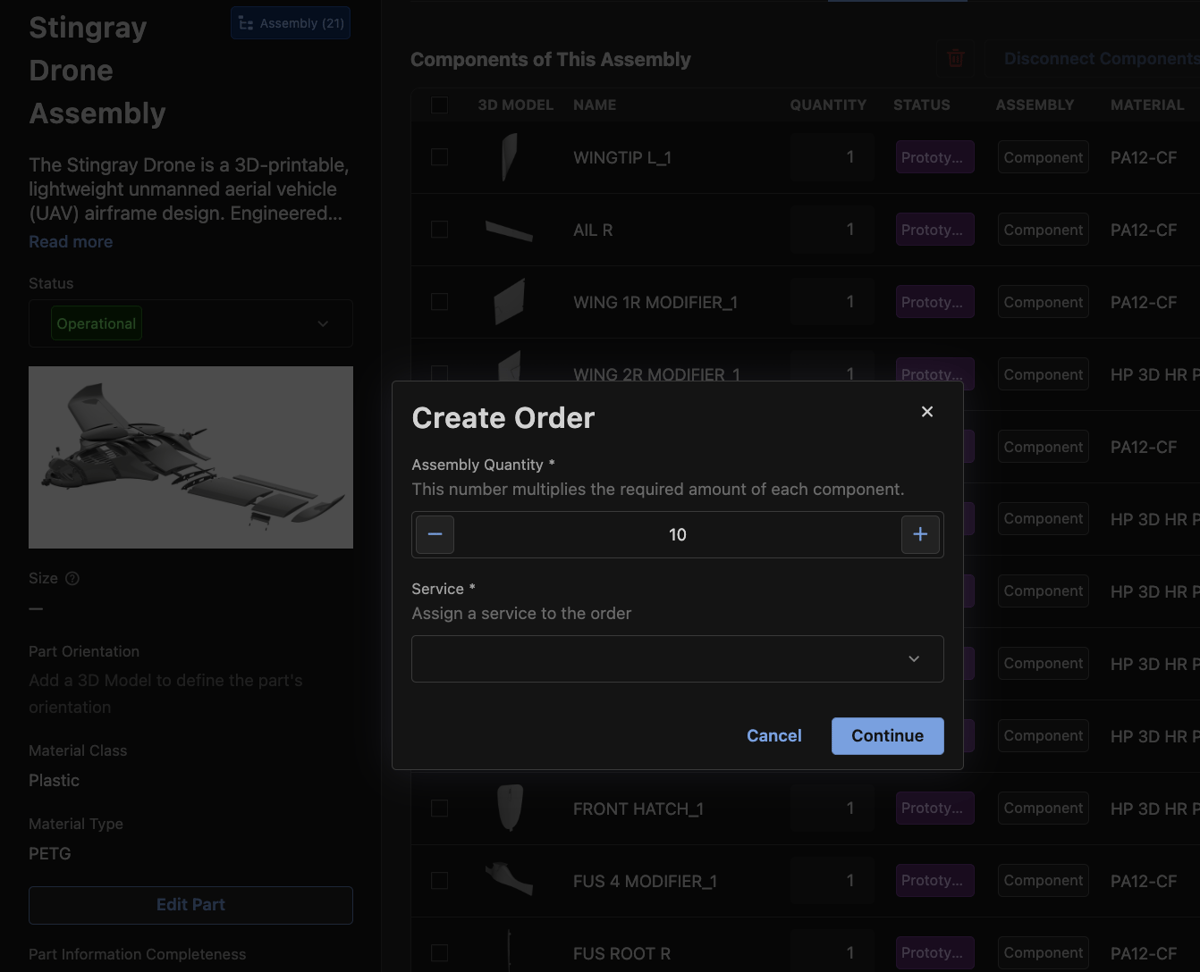
Task: Click the STATUS column header
Action: point(922,105)
